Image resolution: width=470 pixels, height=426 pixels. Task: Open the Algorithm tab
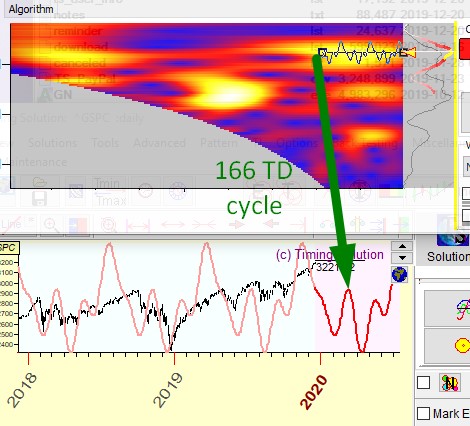[x=31, y=9]
